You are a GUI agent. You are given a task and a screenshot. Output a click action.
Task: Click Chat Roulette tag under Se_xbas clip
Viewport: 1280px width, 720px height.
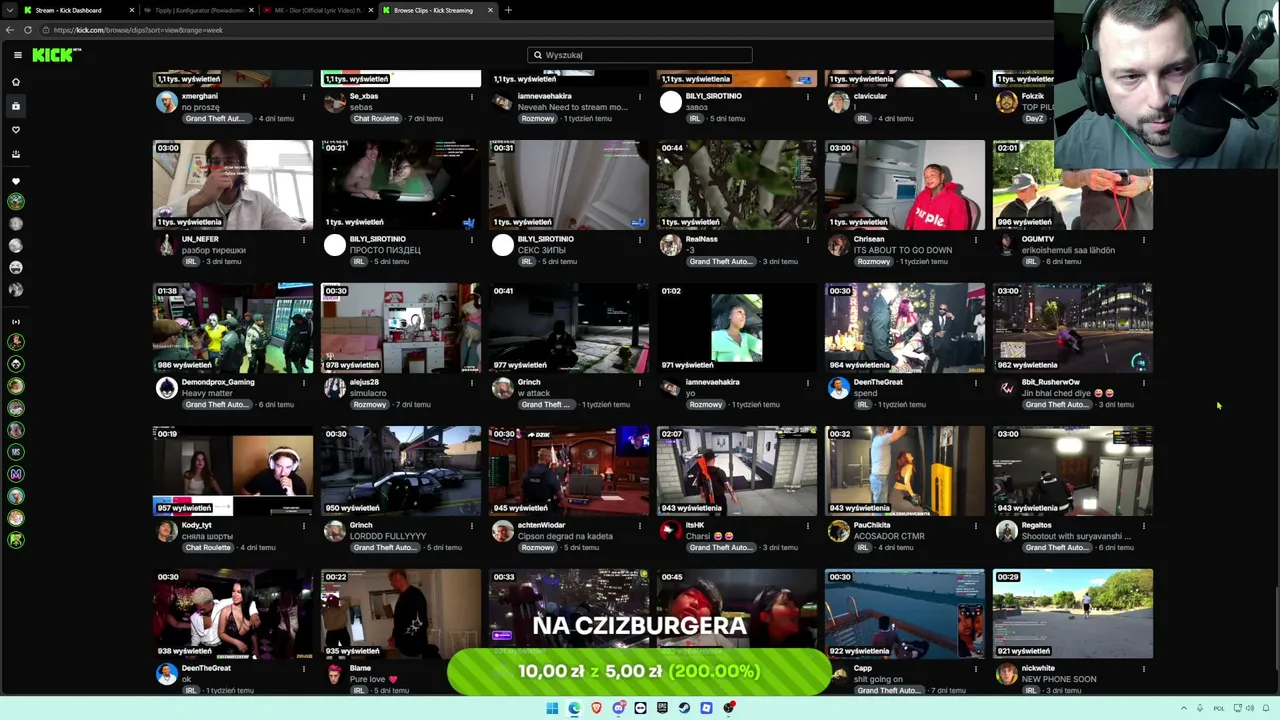(x=376, y=118)
